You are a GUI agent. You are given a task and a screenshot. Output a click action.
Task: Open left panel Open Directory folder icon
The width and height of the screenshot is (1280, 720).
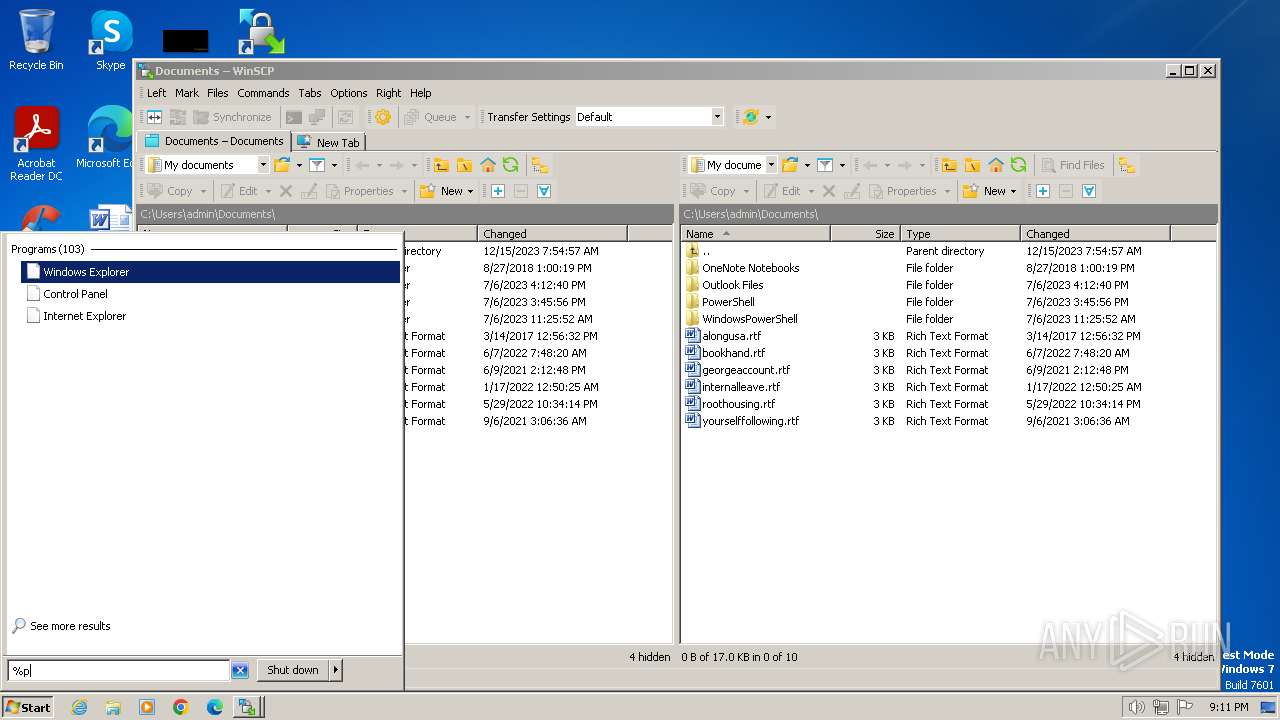coord(282,165)
